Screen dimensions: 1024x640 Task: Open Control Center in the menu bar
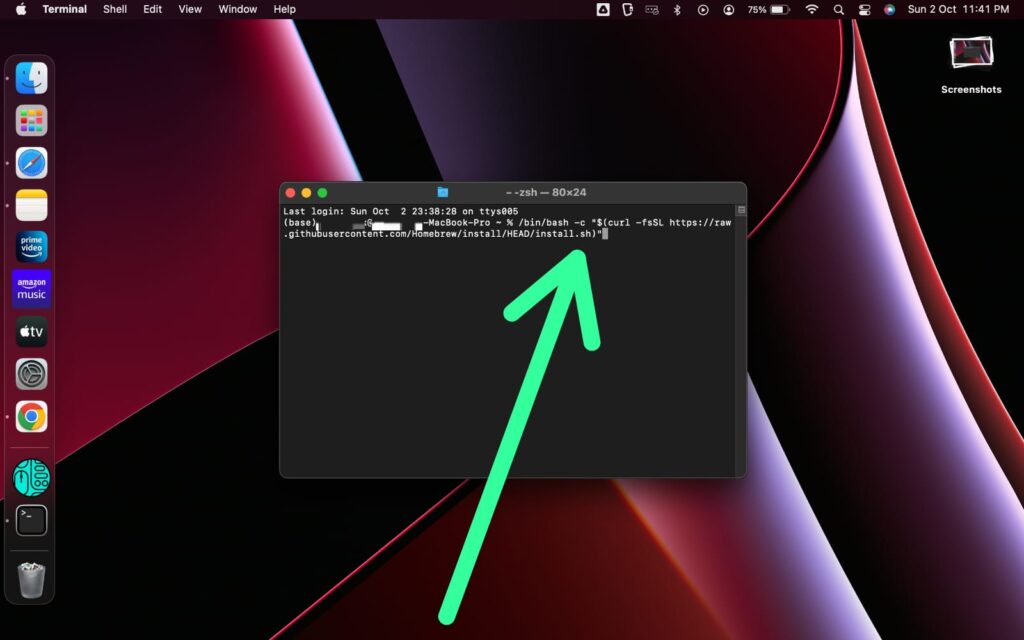(864, 10)
